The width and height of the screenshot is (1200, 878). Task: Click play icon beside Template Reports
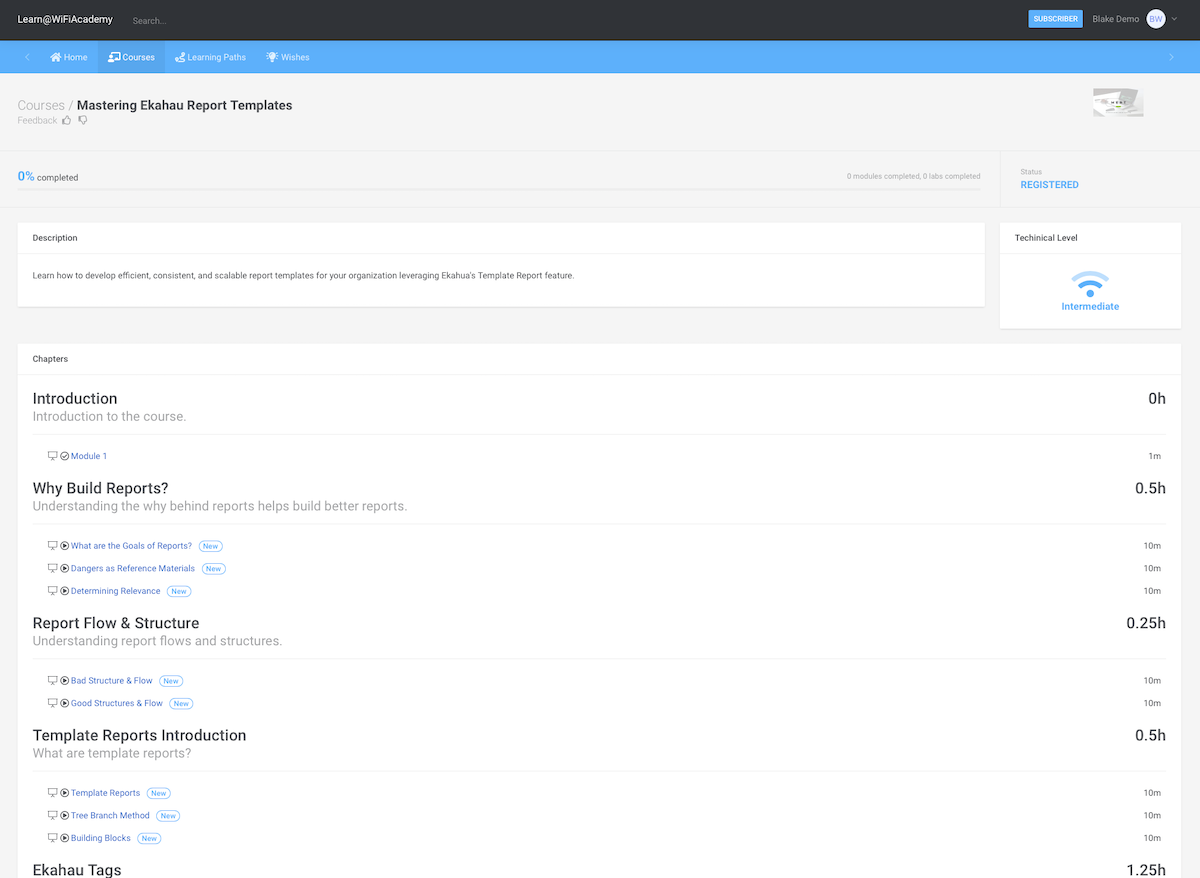[x=65, y=793]
